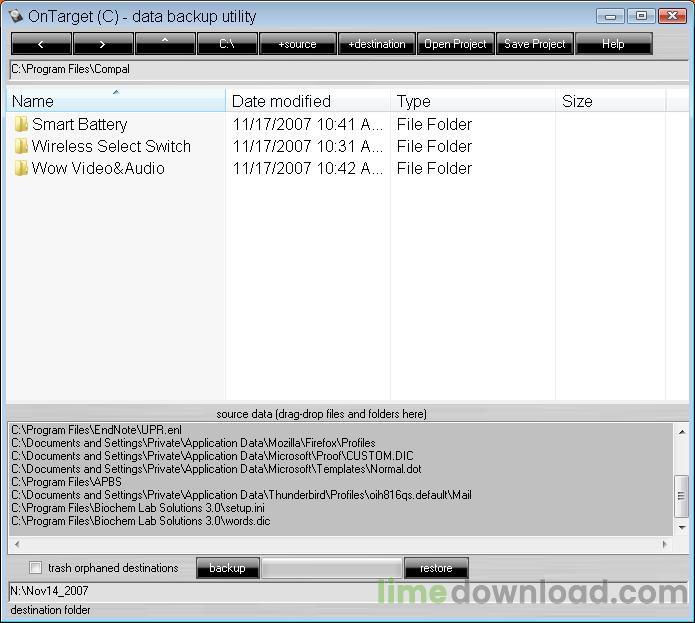Select the Wow Video&Audio folder name
The width and height of the screenshot is (695, 623).
(x=98, y=168)
